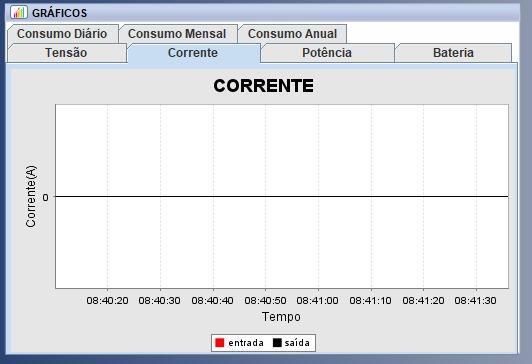The width and height of the screenshot is (532, 364).
Task: Select the Corrente tab
Action: pyautogui.click(x=193, y=53)
